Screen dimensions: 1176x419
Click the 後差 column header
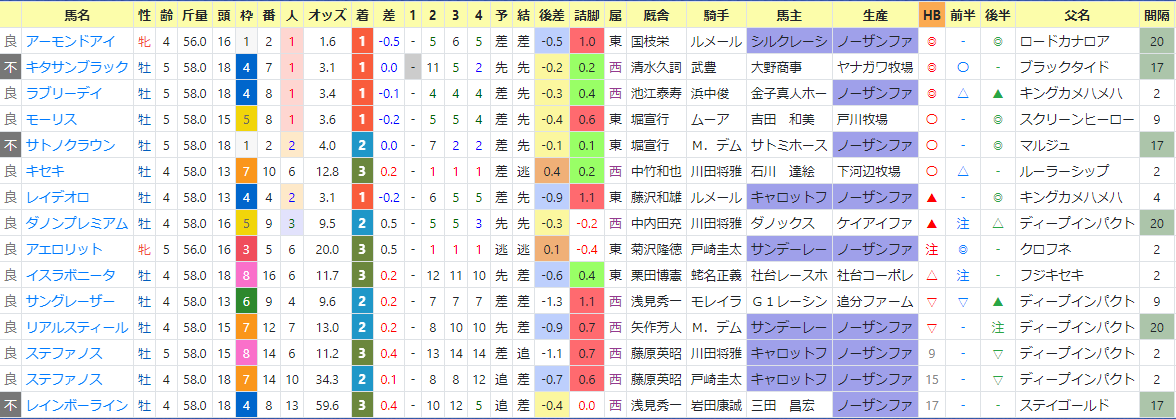pos(552,15)
